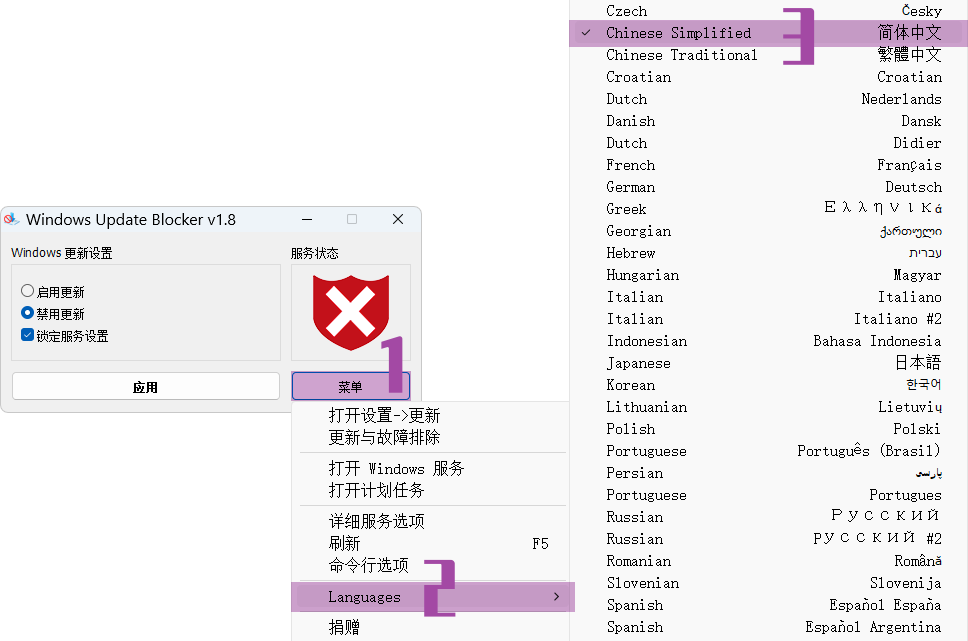
Task: Choose the Dutch Didier language entry
Action: click(x=769, y=143)
